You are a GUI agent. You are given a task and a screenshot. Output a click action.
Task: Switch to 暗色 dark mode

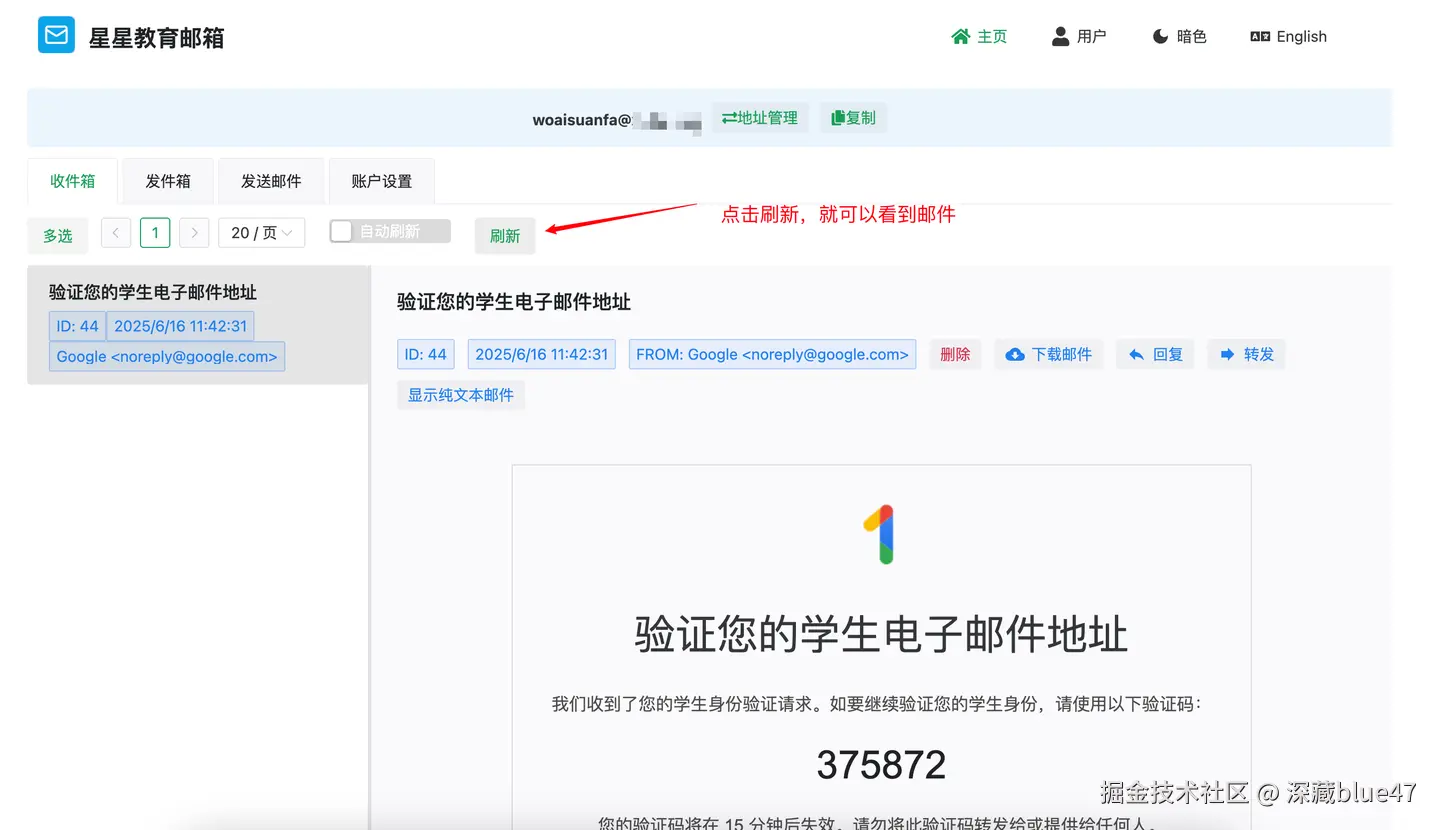[1179, 37]
